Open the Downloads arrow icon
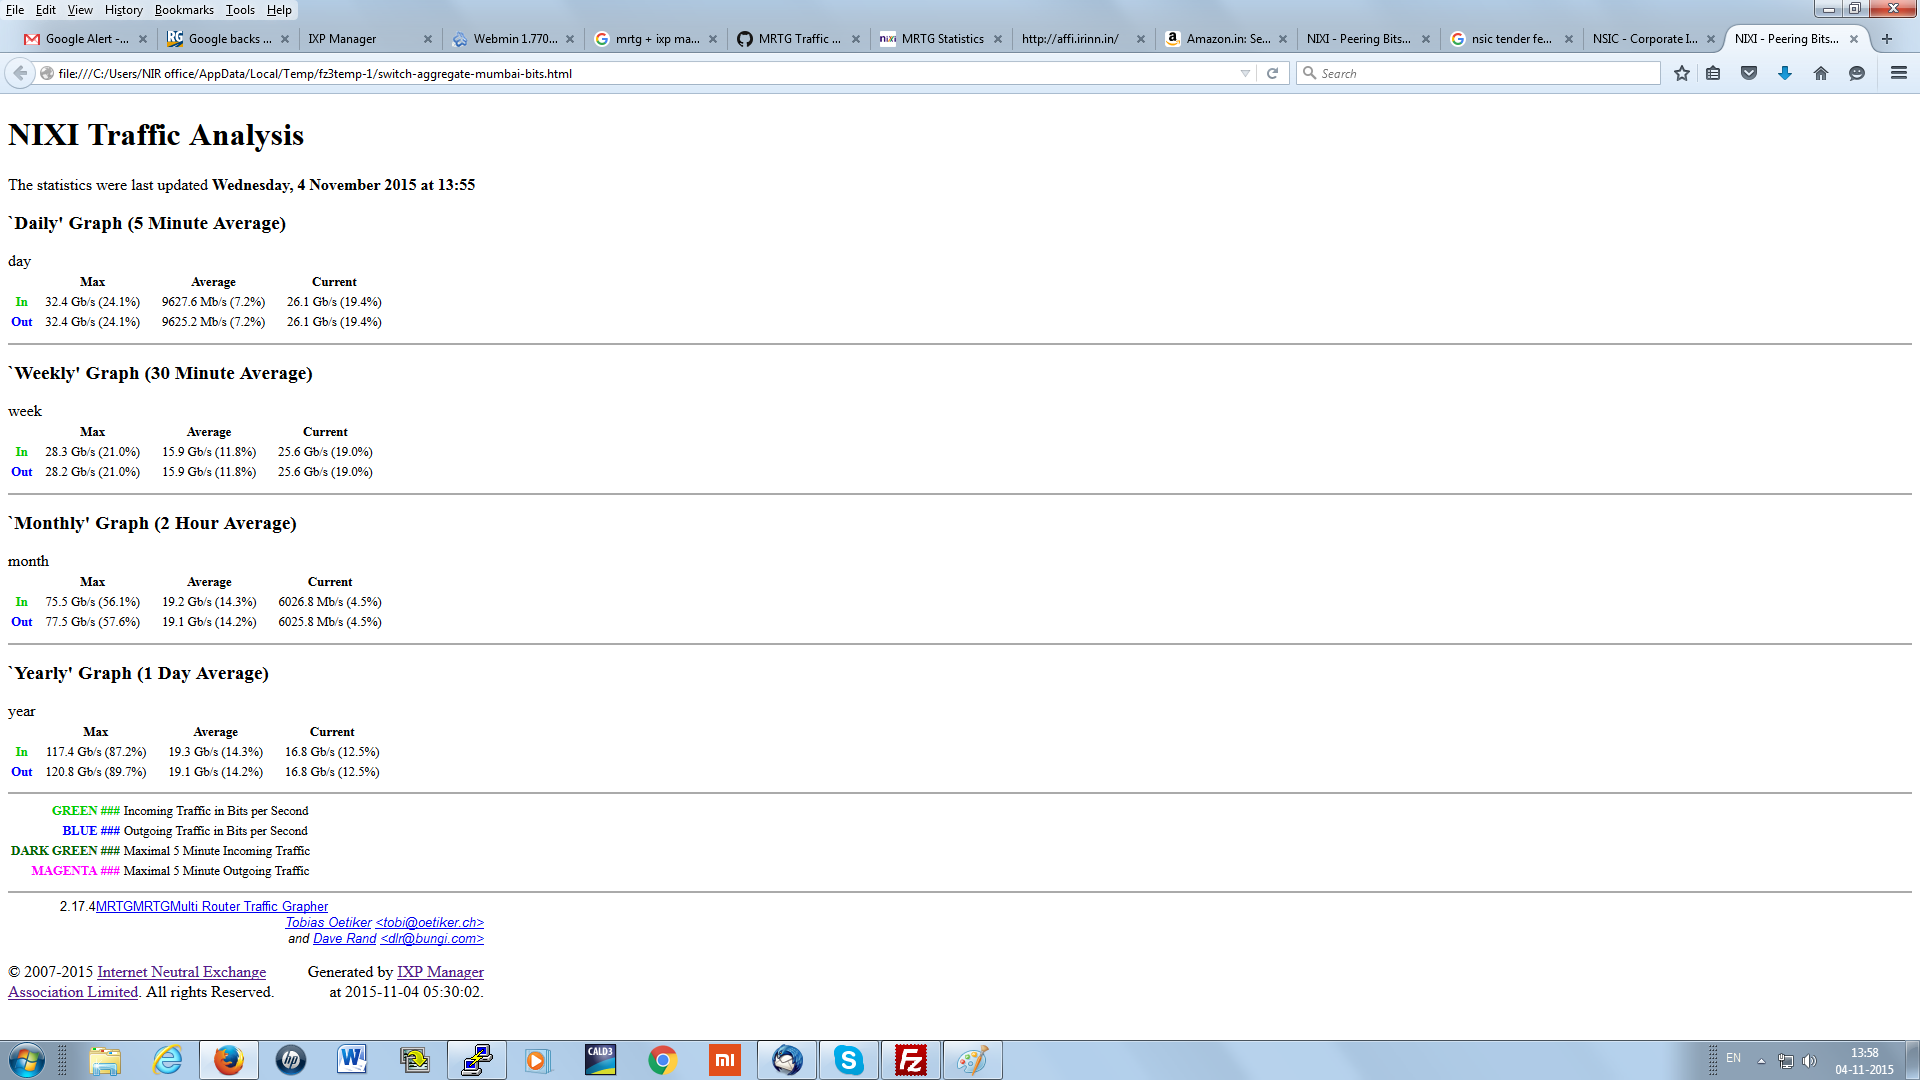1920x1080 pixels. point(1785,73)
